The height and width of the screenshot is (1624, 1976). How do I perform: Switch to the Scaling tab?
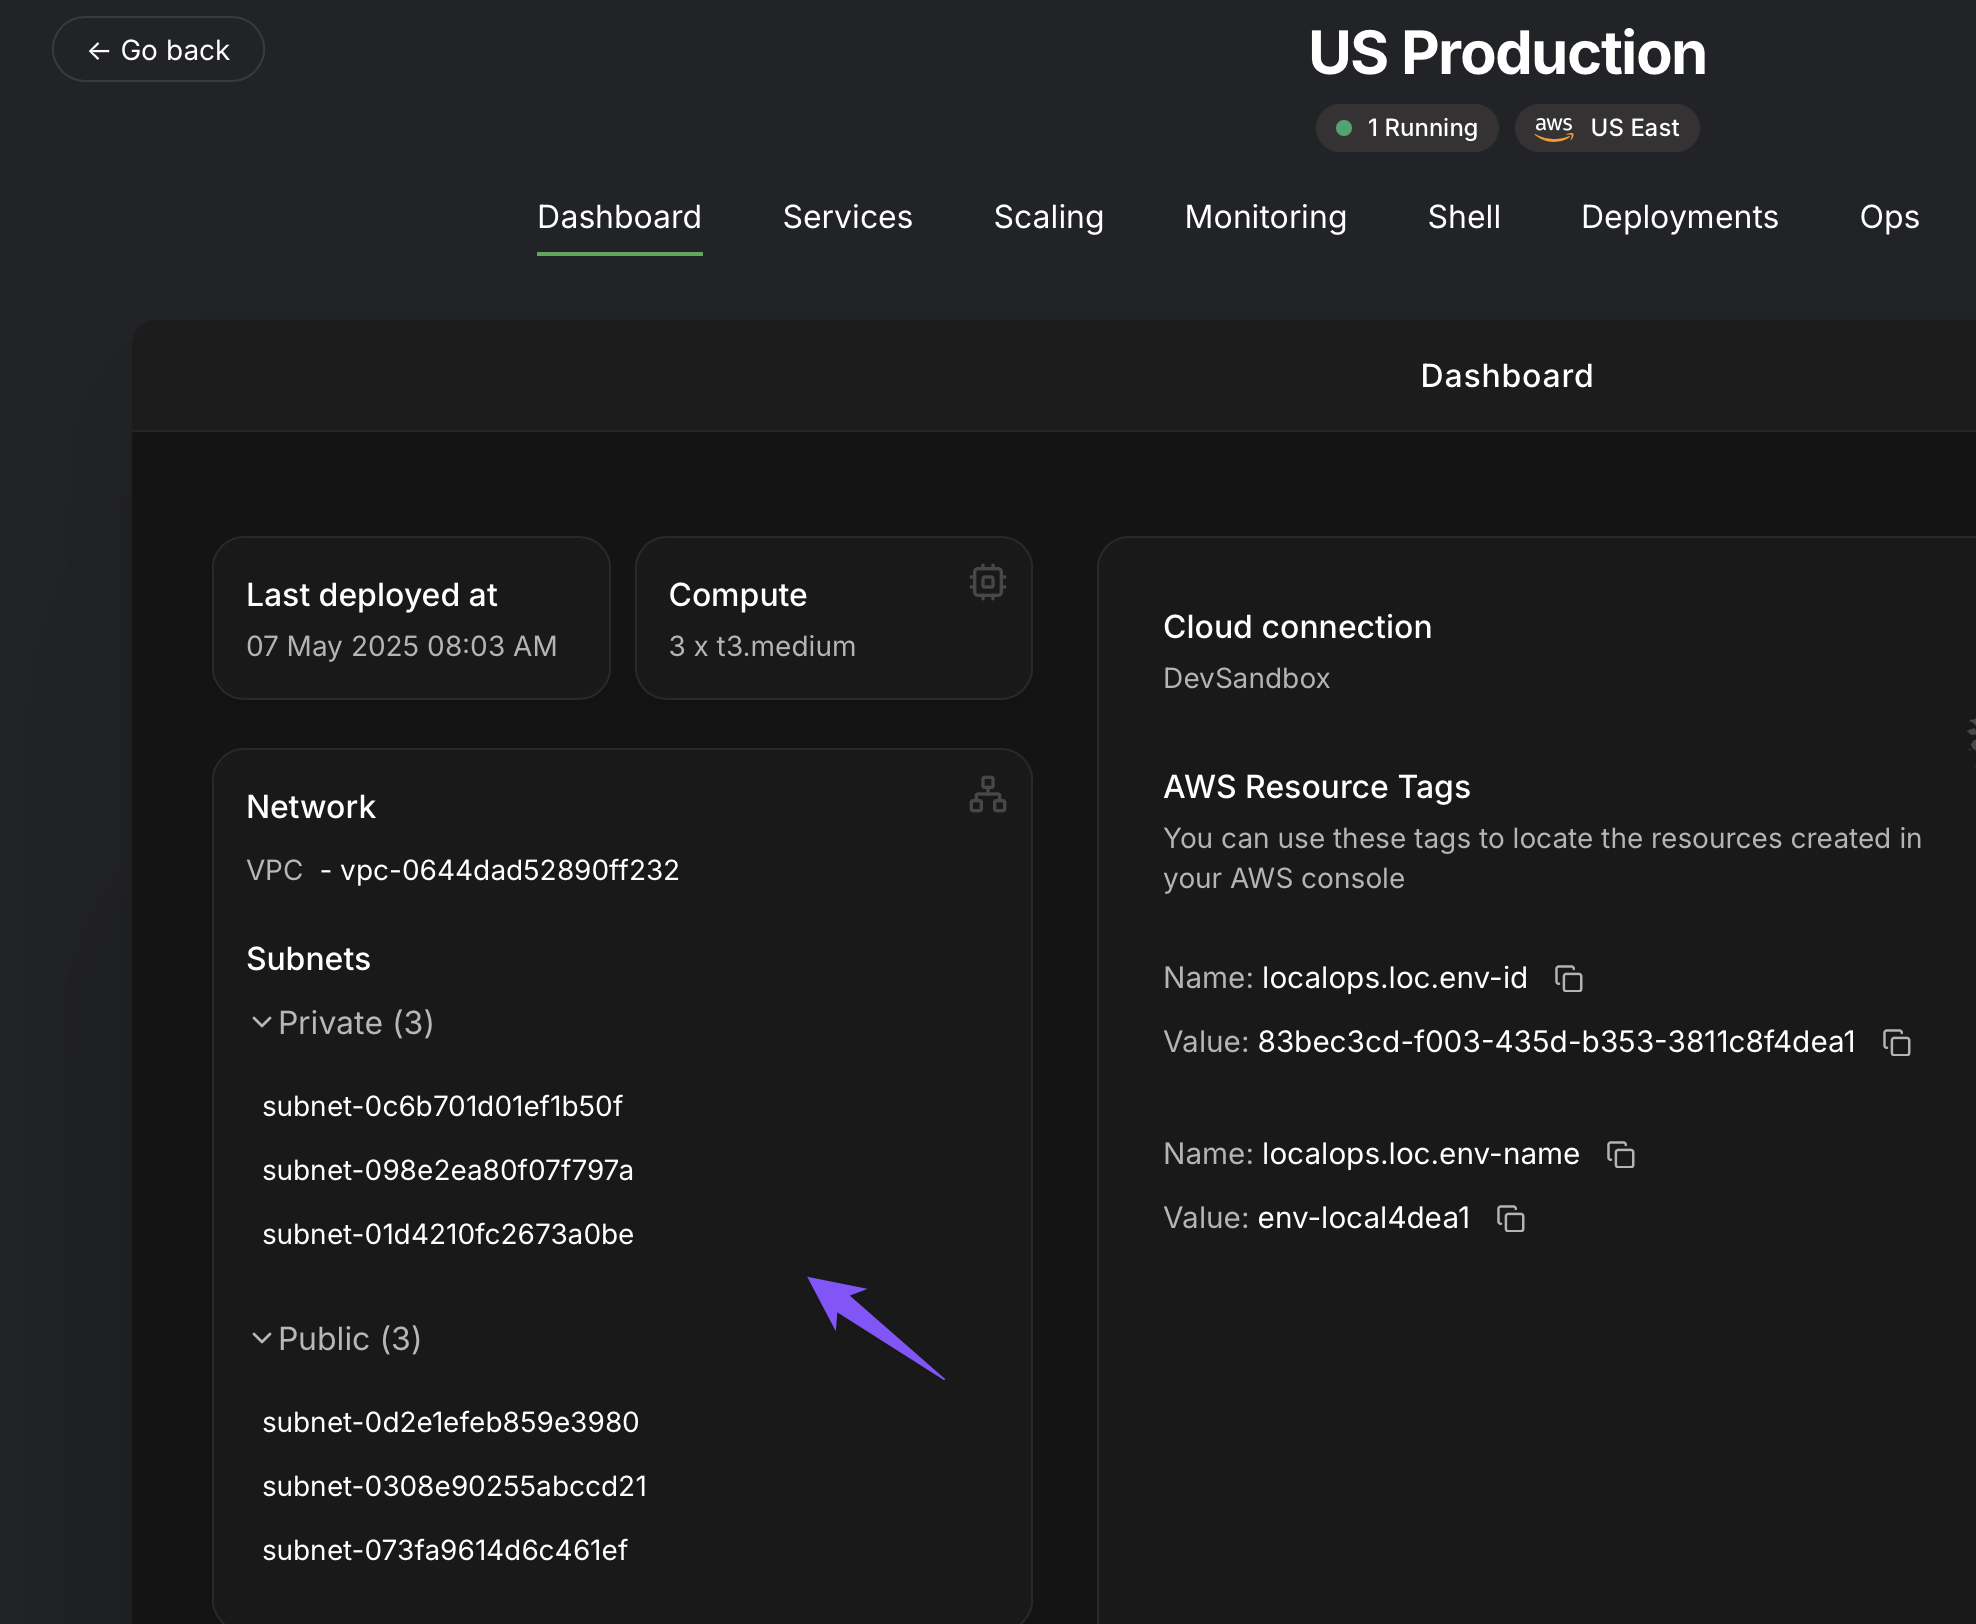click(x=1048, y=217)
